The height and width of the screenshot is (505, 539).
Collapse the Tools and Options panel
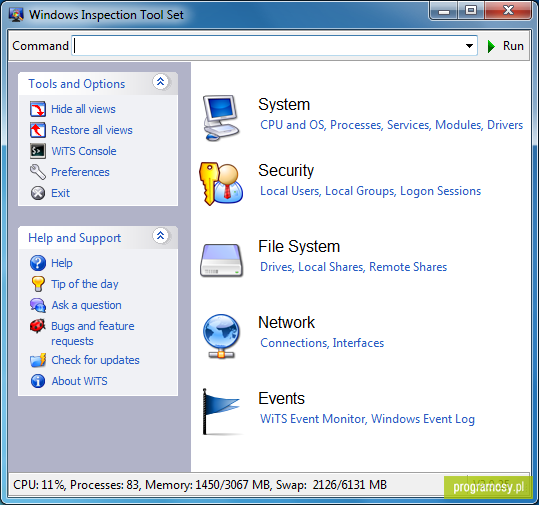(160, 82)
